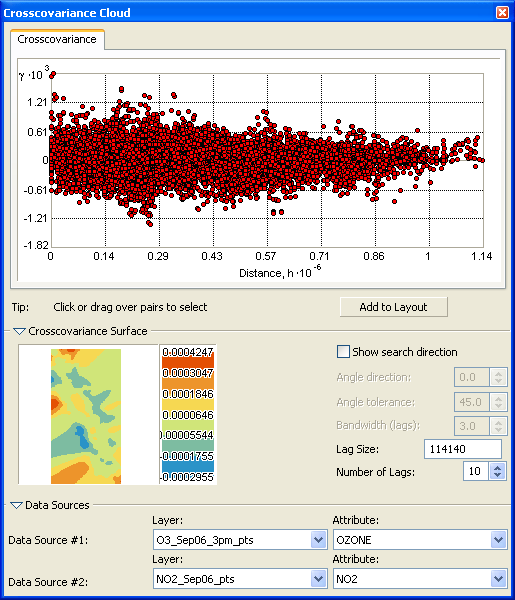Click the light green 0.0000646 legend swatch
Viewport: 515px width, 600px height.
coord(188,425)
